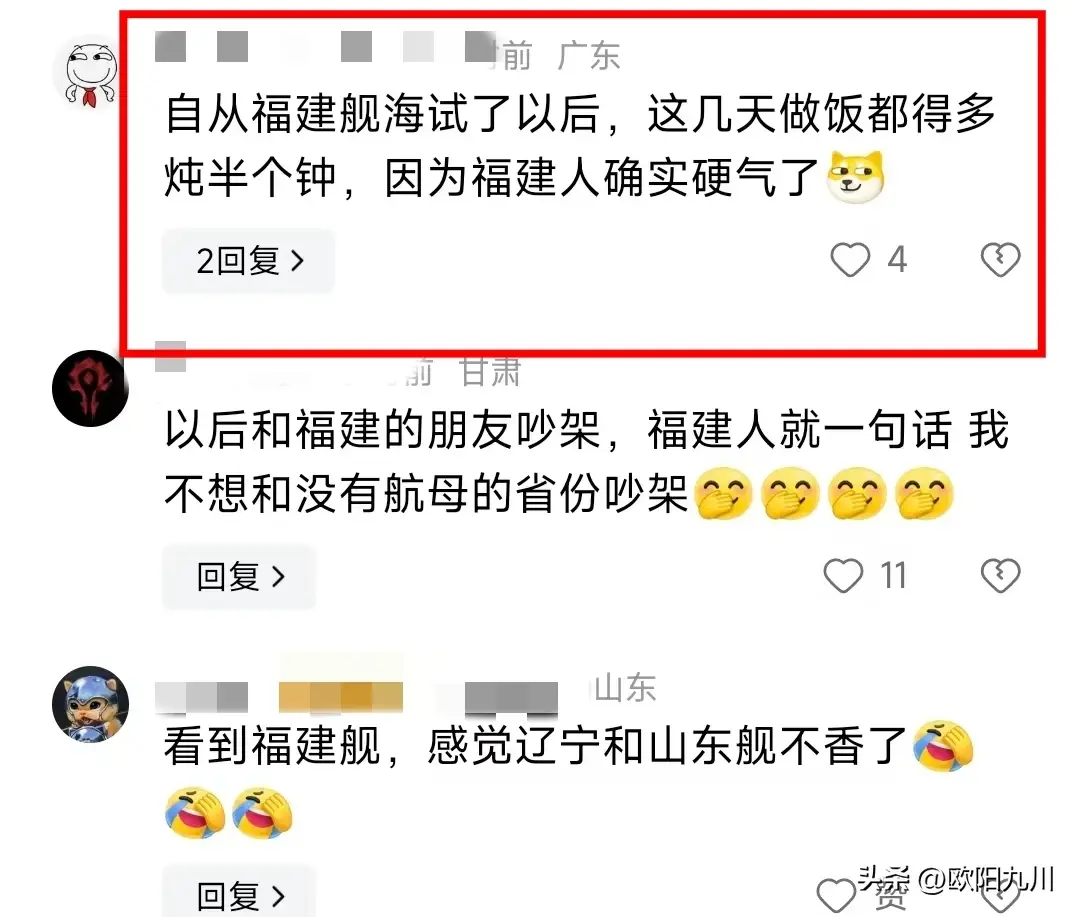Like the Fujian carrier sea trial comment
Image resolution: width=1080 pixels, height=917 pixels.
click(x=850, y=260)
